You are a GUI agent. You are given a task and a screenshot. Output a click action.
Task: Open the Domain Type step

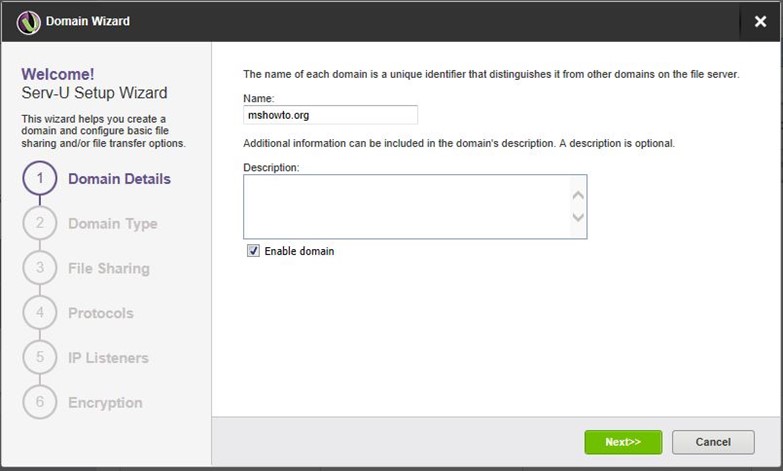113,224
